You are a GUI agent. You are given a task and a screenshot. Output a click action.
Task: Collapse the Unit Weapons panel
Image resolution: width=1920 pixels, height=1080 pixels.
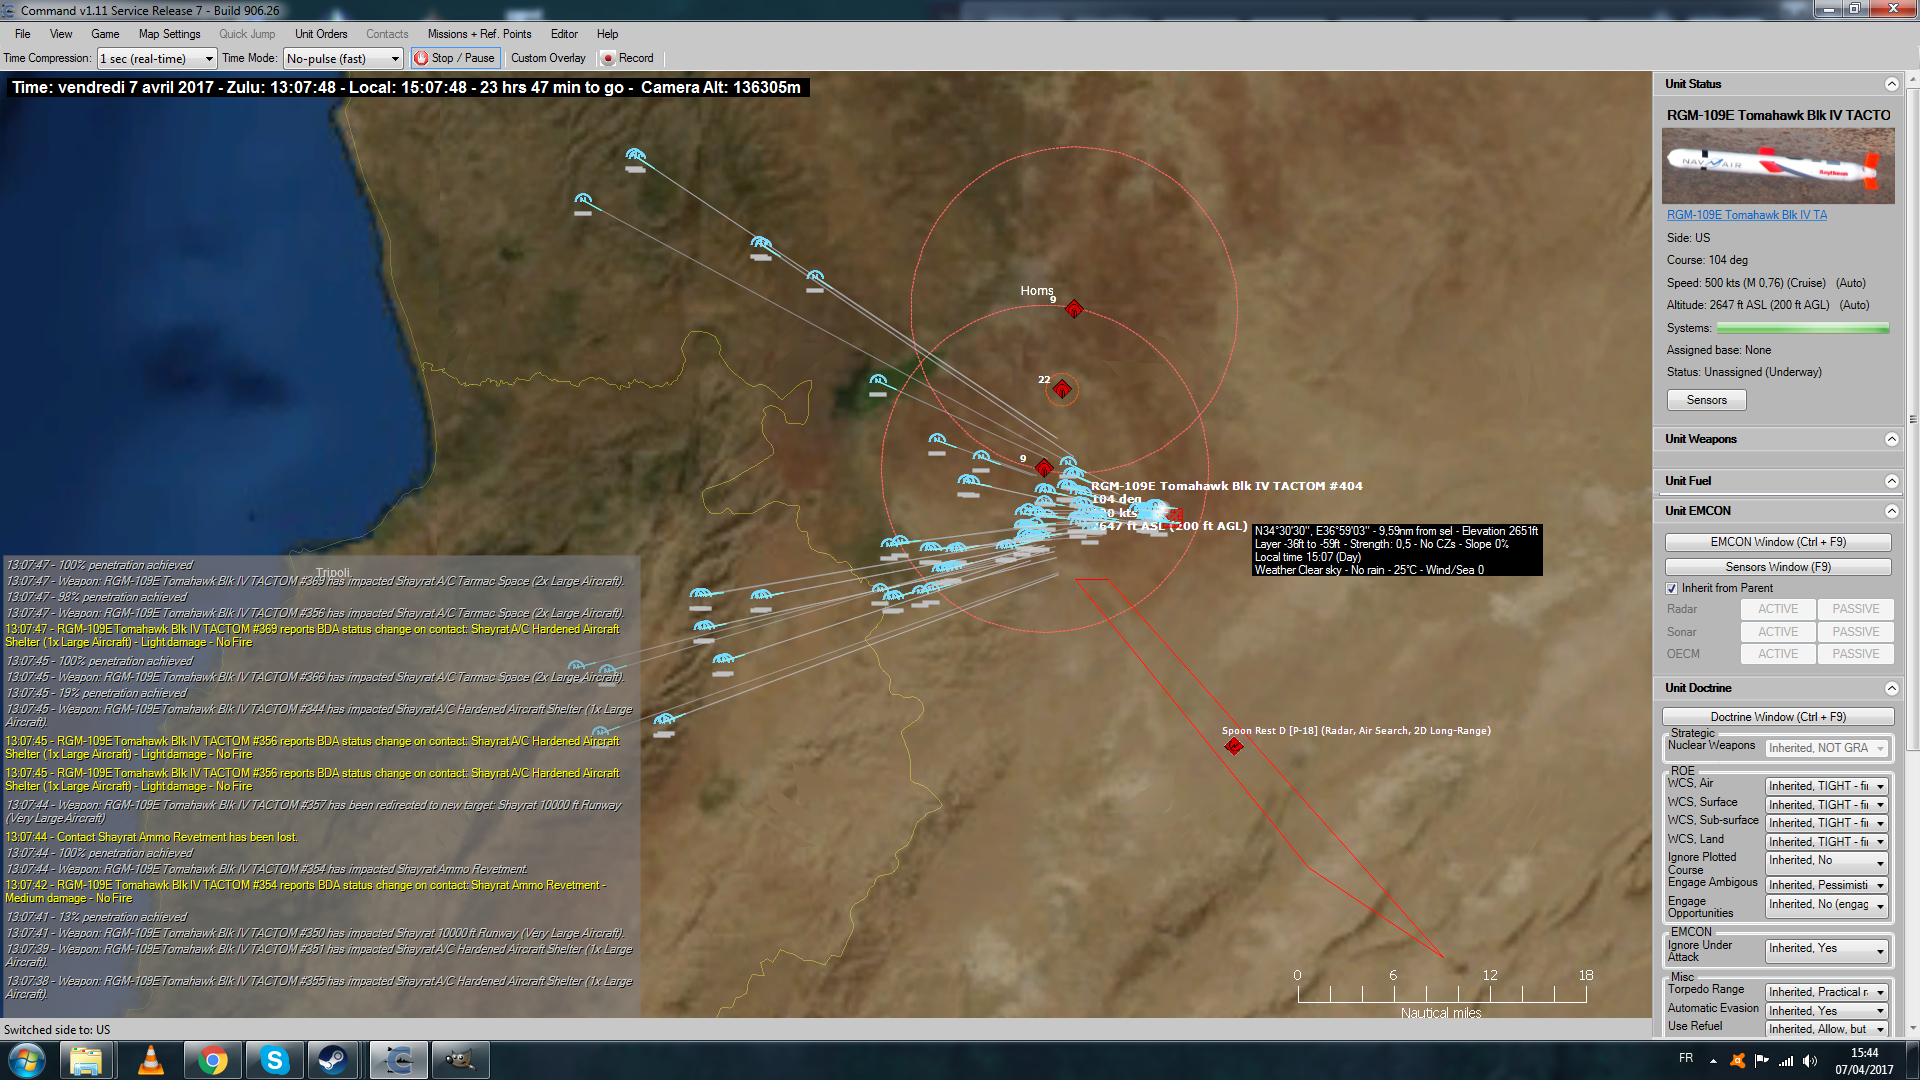[1891, 439]
